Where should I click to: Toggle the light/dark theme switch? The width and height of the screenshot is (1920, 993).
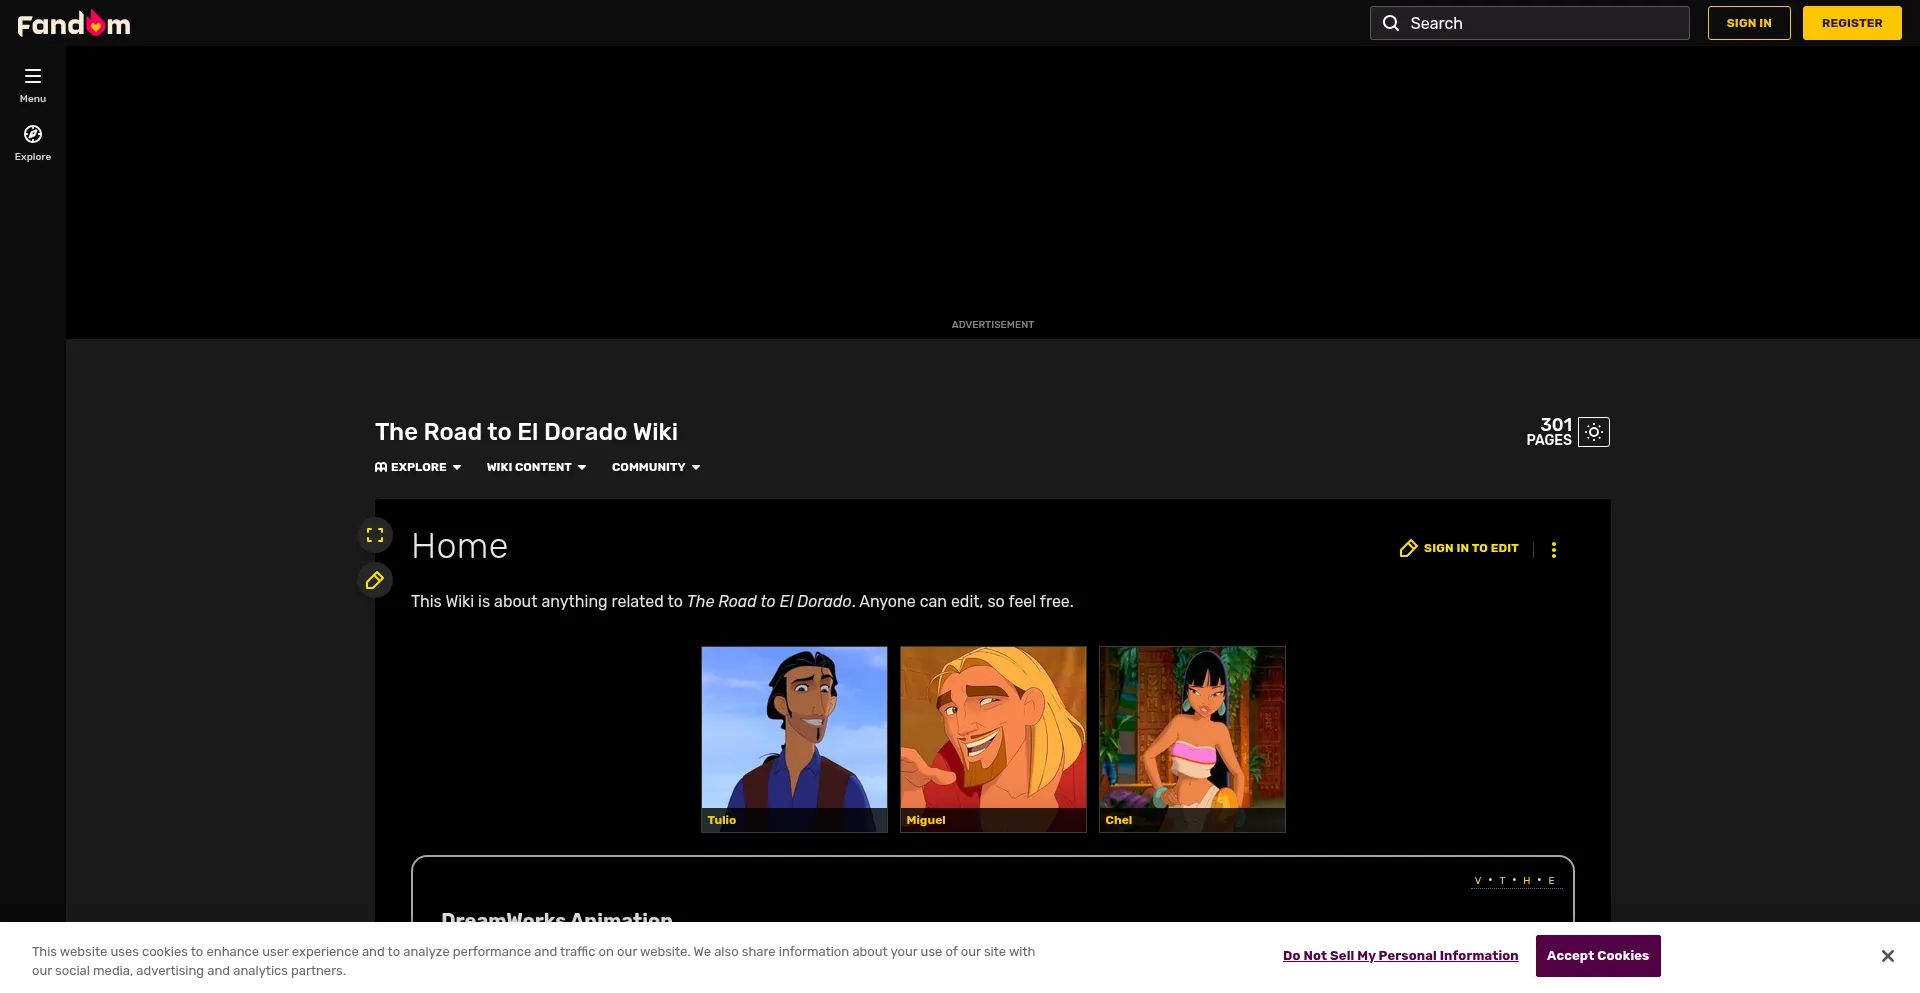pos(1594,432)
